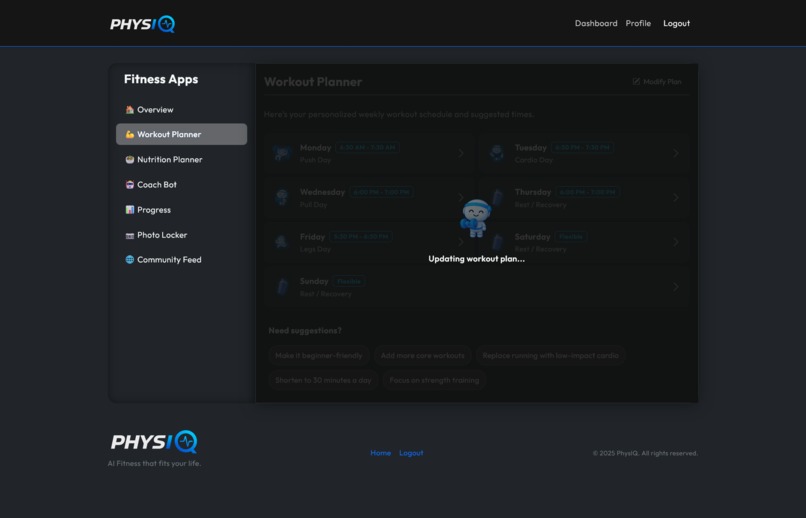Expand Tuesday card using its chevron
Image resolution: width=806 pixels, height=518 pixels.
pyautogui.click(x=675, y=153)
